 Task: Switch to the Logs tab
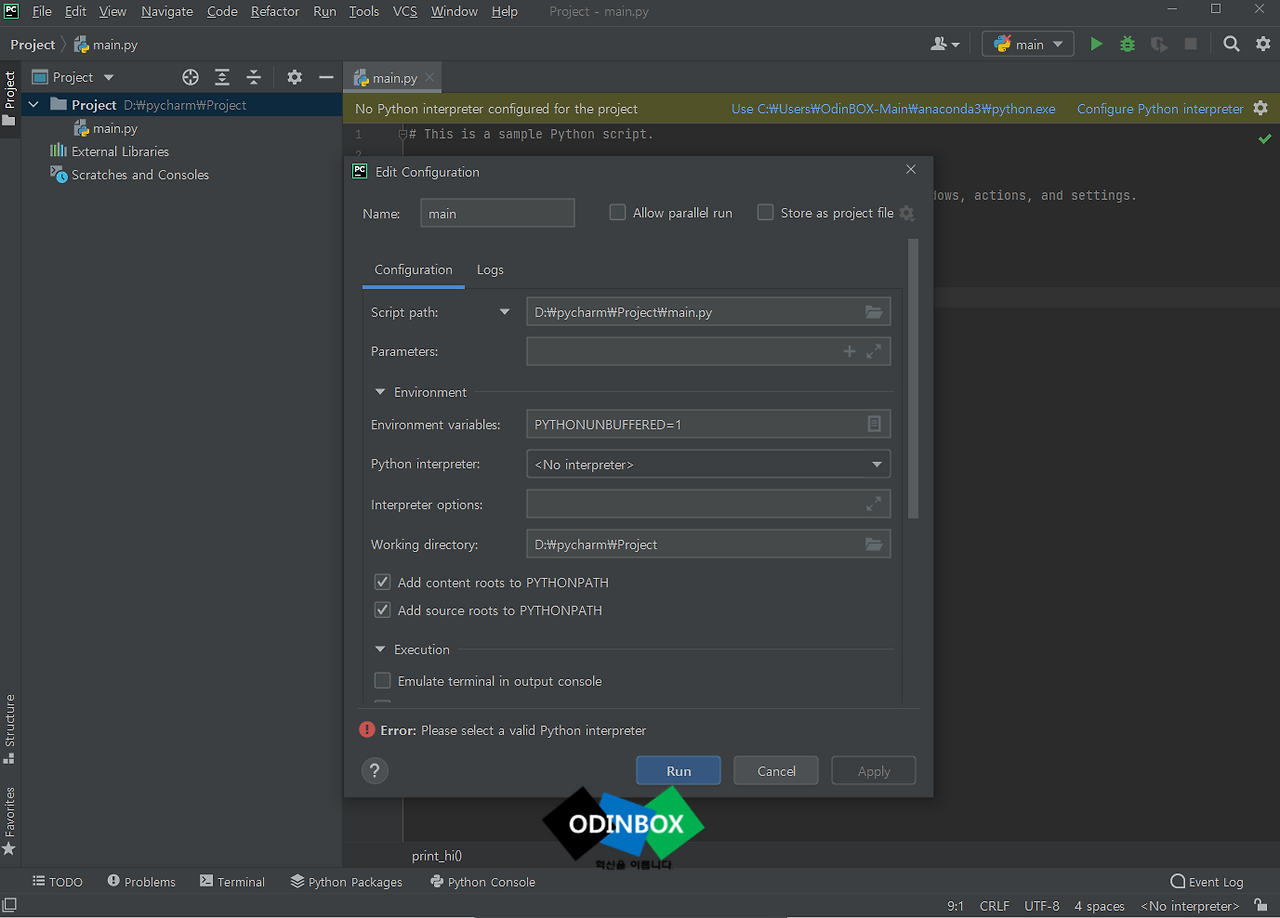(490, 270)
